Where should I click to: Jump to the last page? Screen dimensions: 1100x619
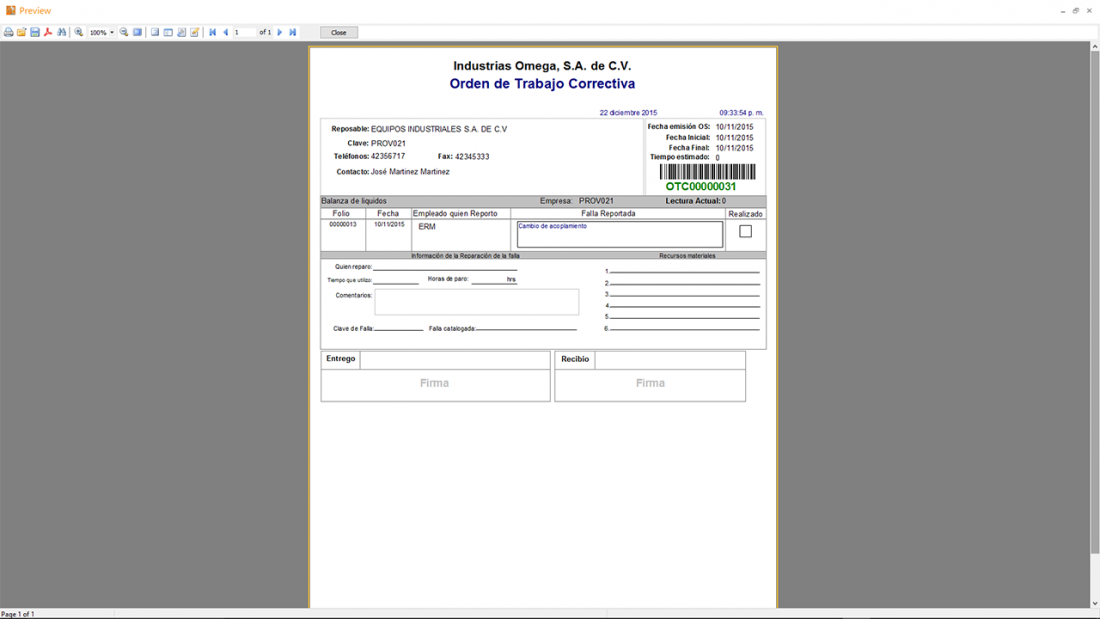[293, 33]
